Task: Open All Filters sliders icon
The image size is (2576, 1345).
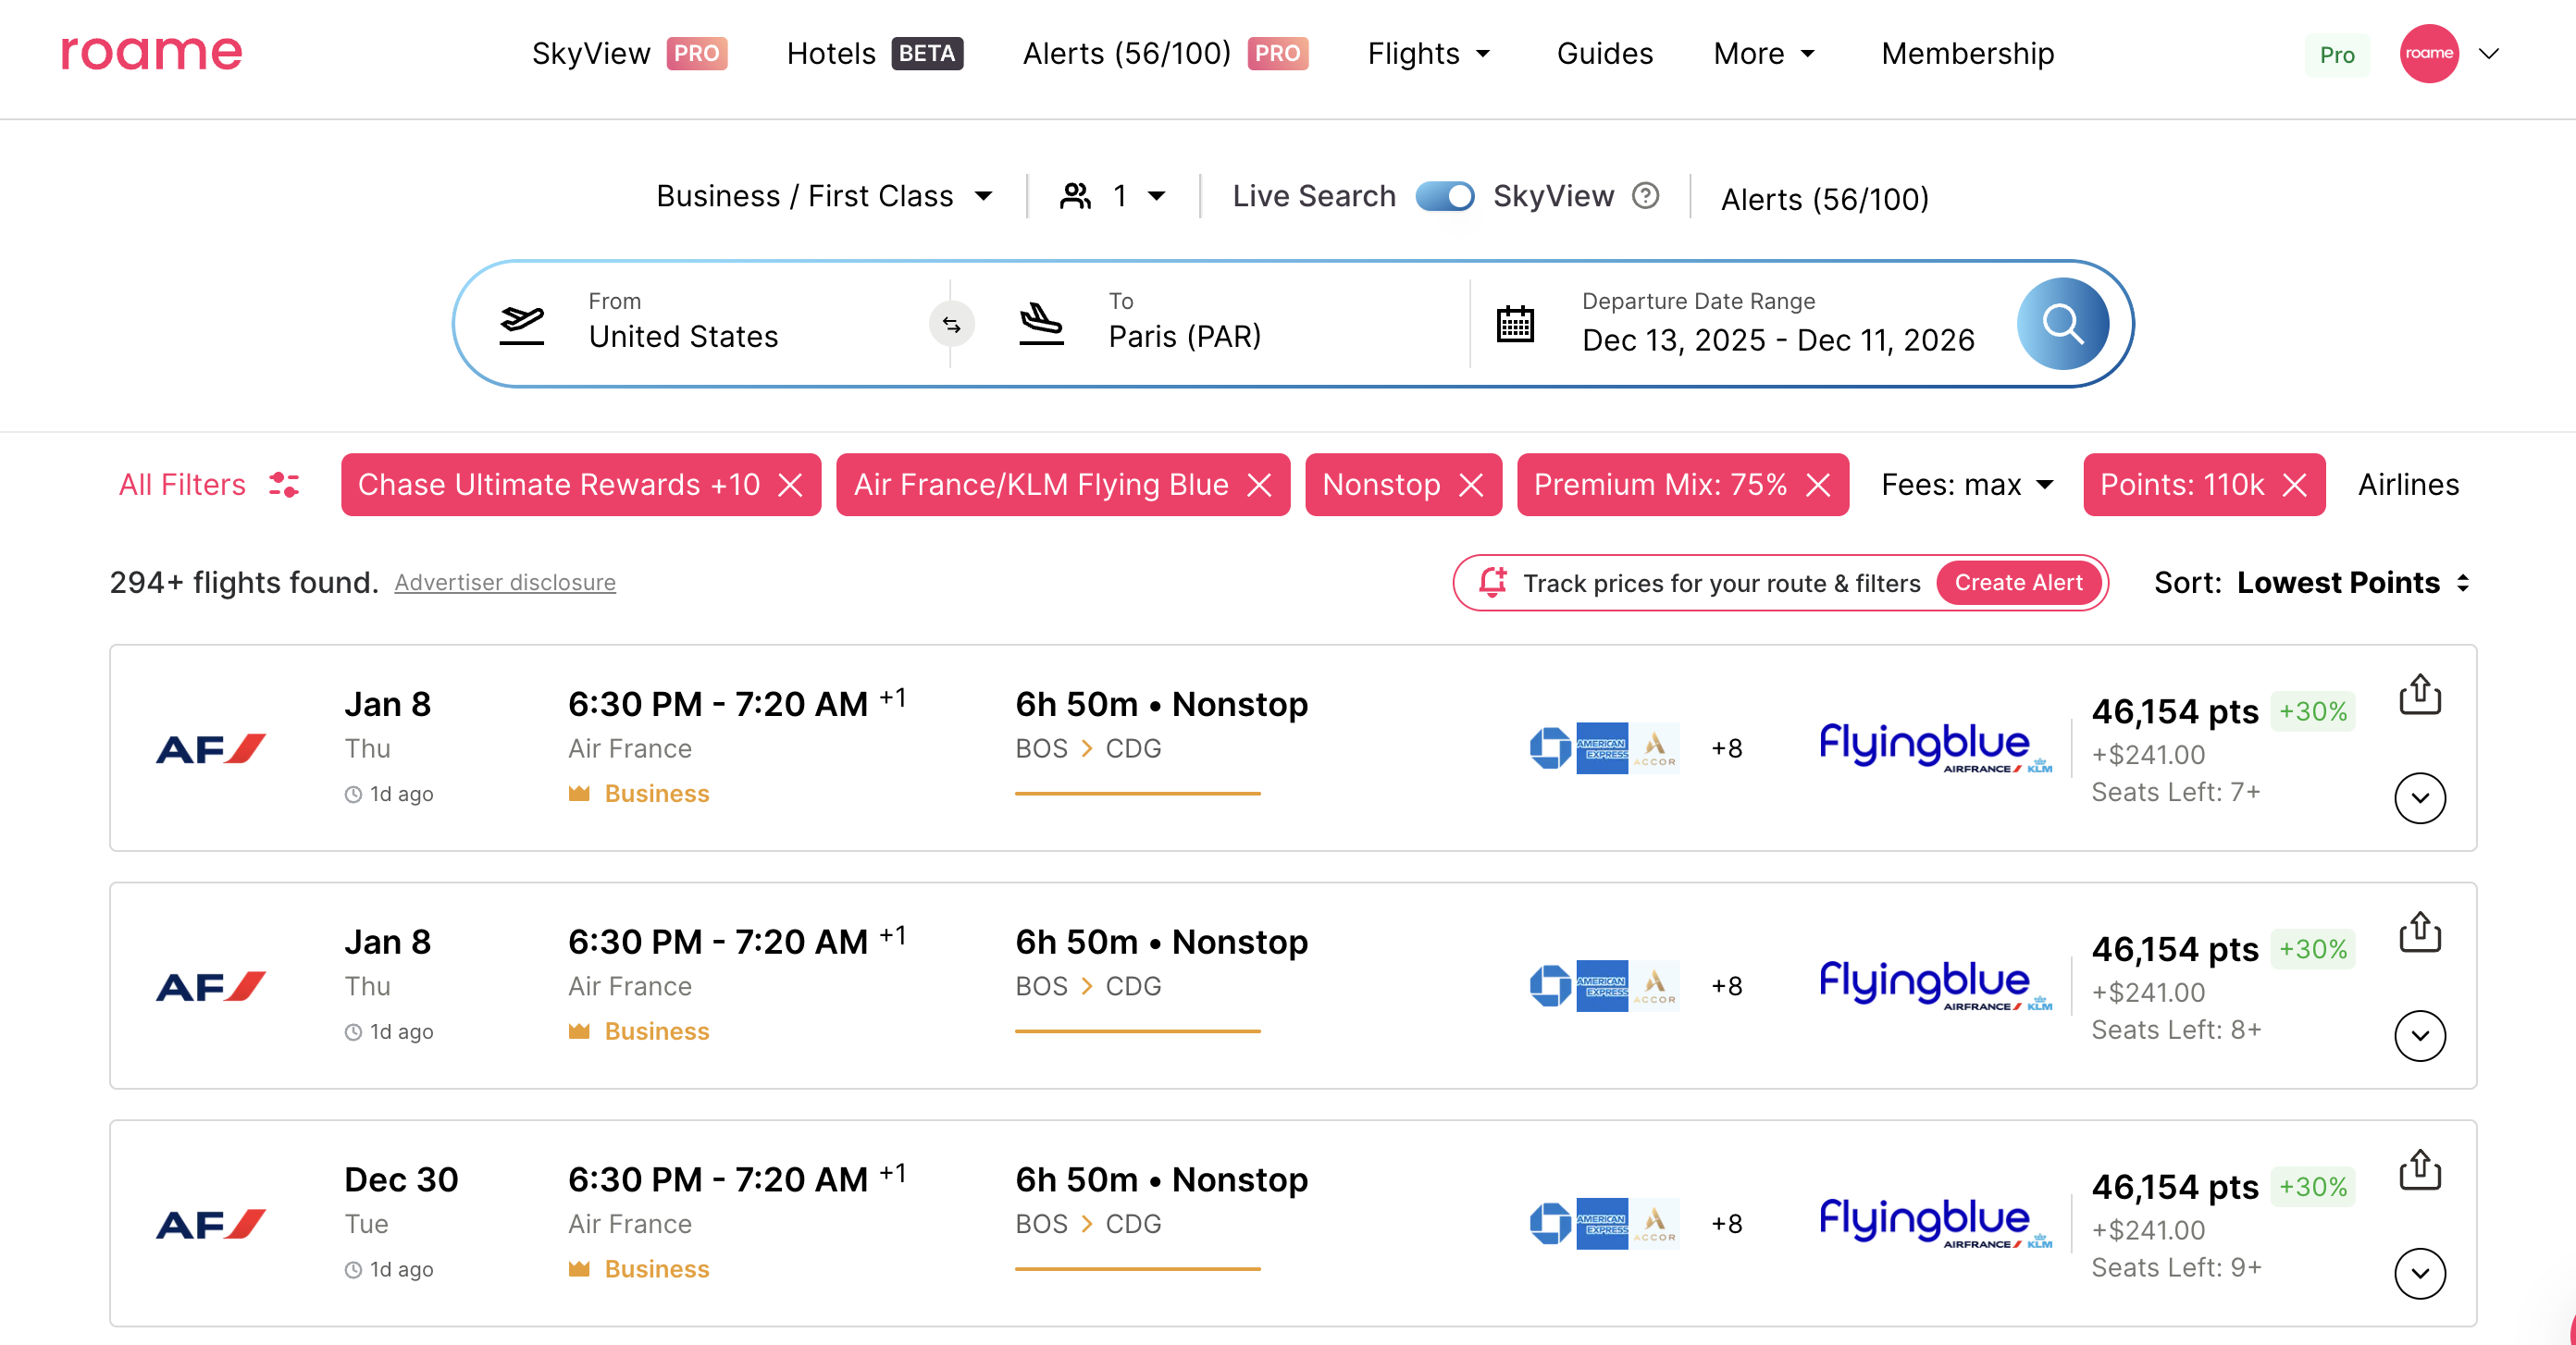Action: pos(284,485)
